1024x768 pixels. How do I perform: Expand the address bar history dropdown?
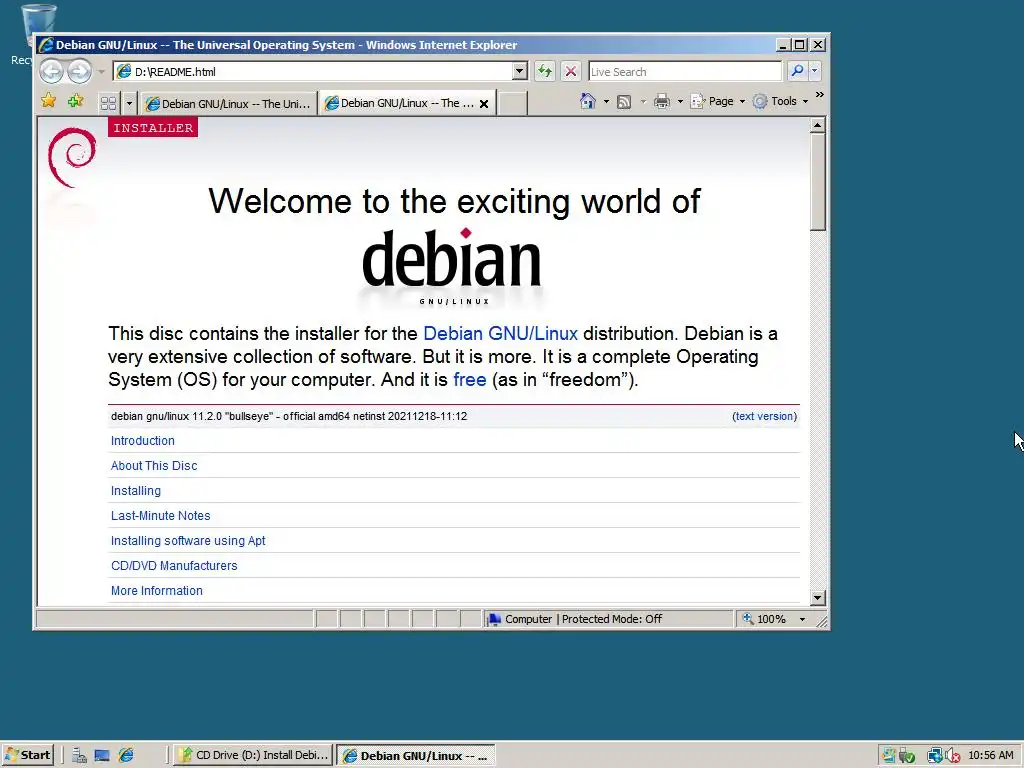tap(520, 71)
